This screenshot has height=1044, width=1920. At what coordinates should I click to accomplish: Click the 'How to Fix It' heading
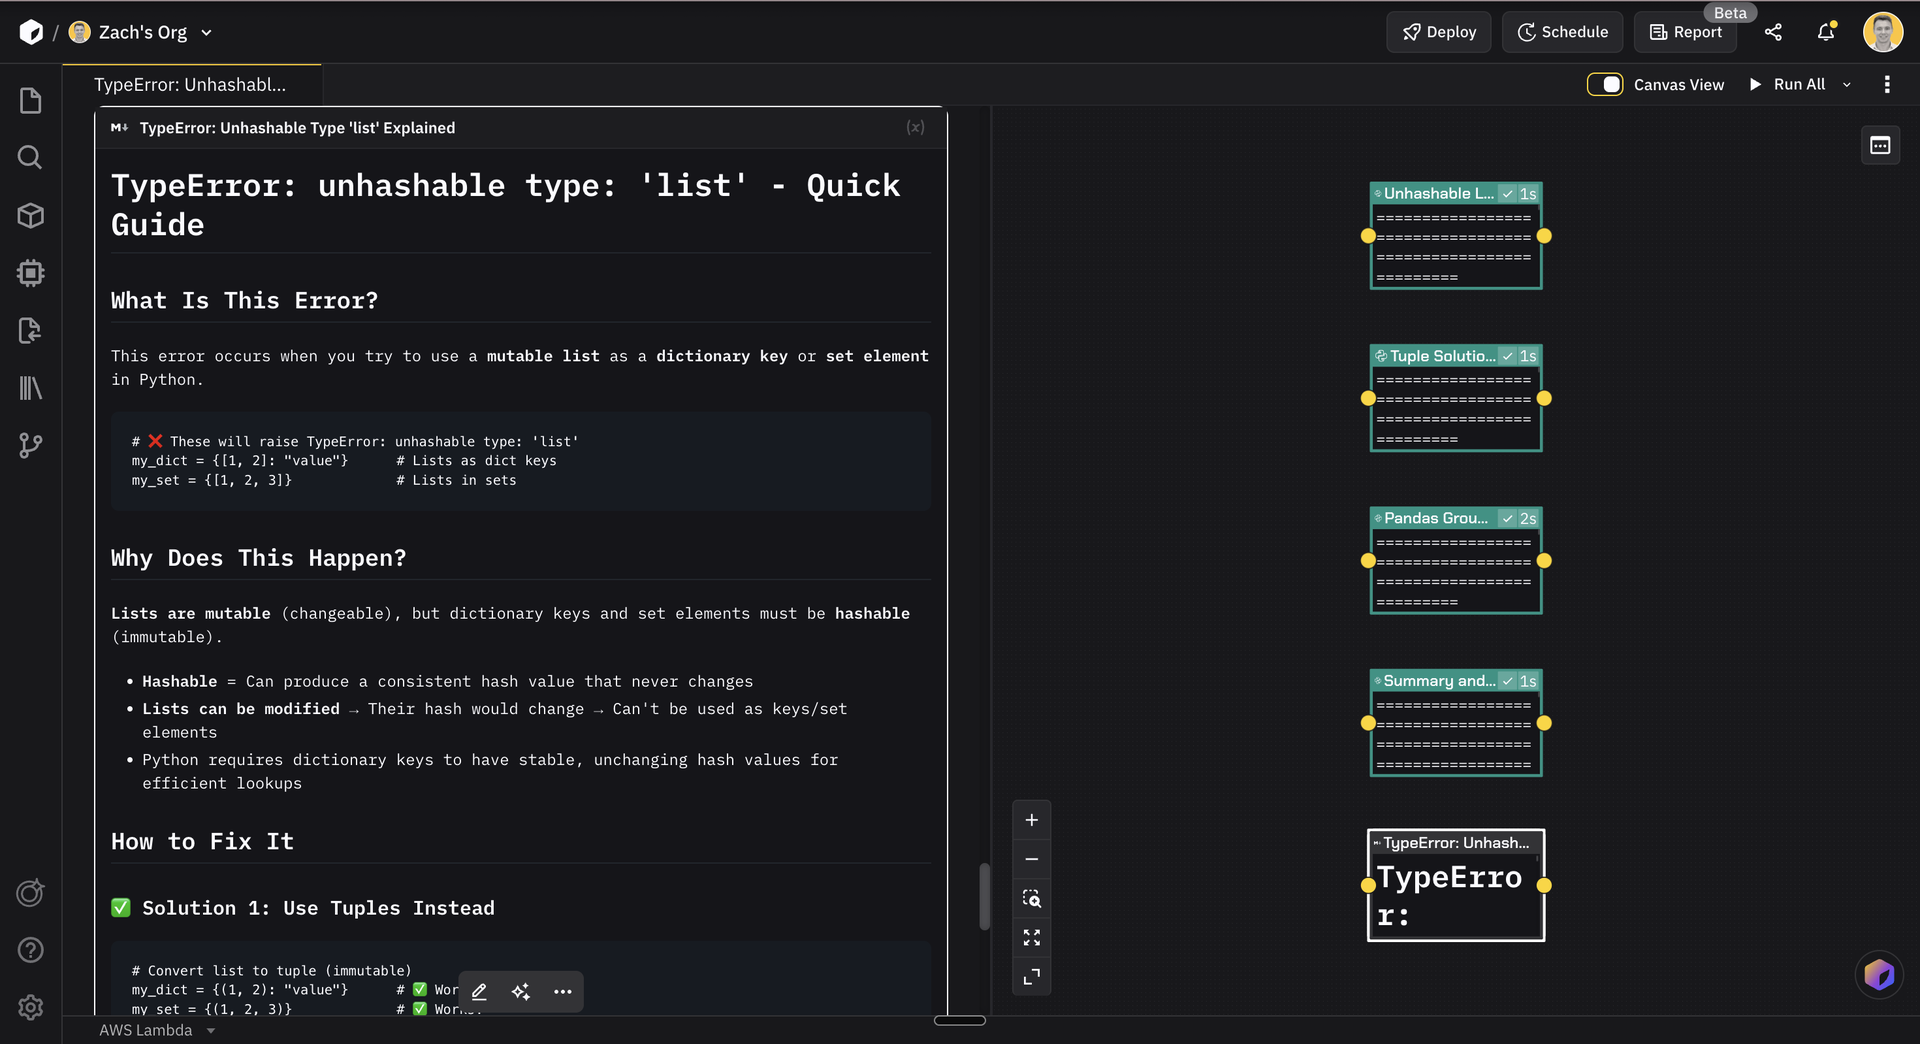[202, 842]
